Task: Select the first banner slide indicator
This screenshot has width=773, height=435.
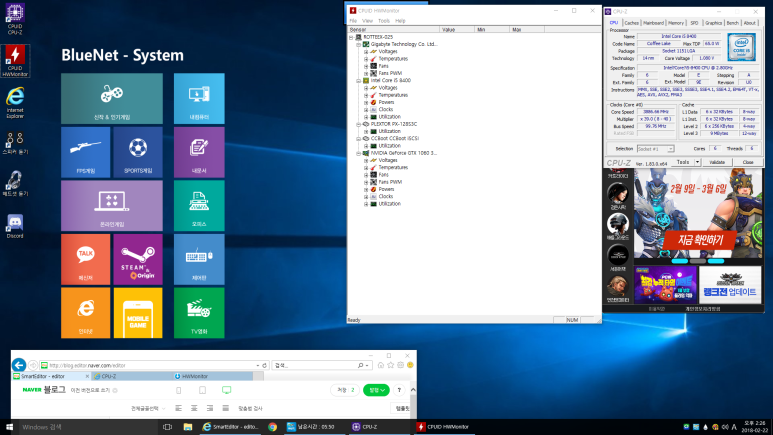Action: click(x=680, y=261)
